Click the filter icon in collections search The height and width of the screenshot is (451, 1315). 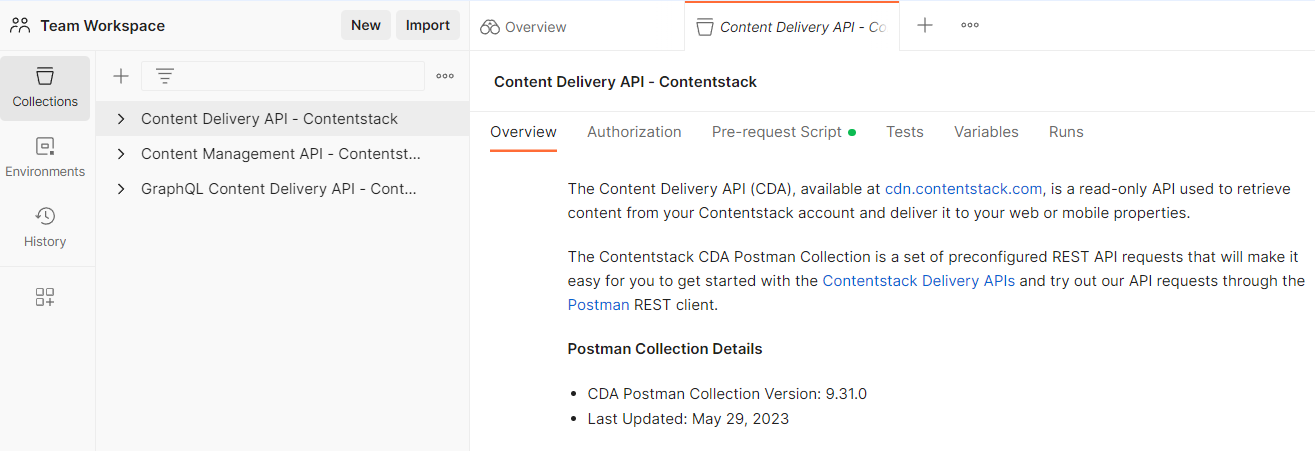pyautogui.click(x=165, y=76)
